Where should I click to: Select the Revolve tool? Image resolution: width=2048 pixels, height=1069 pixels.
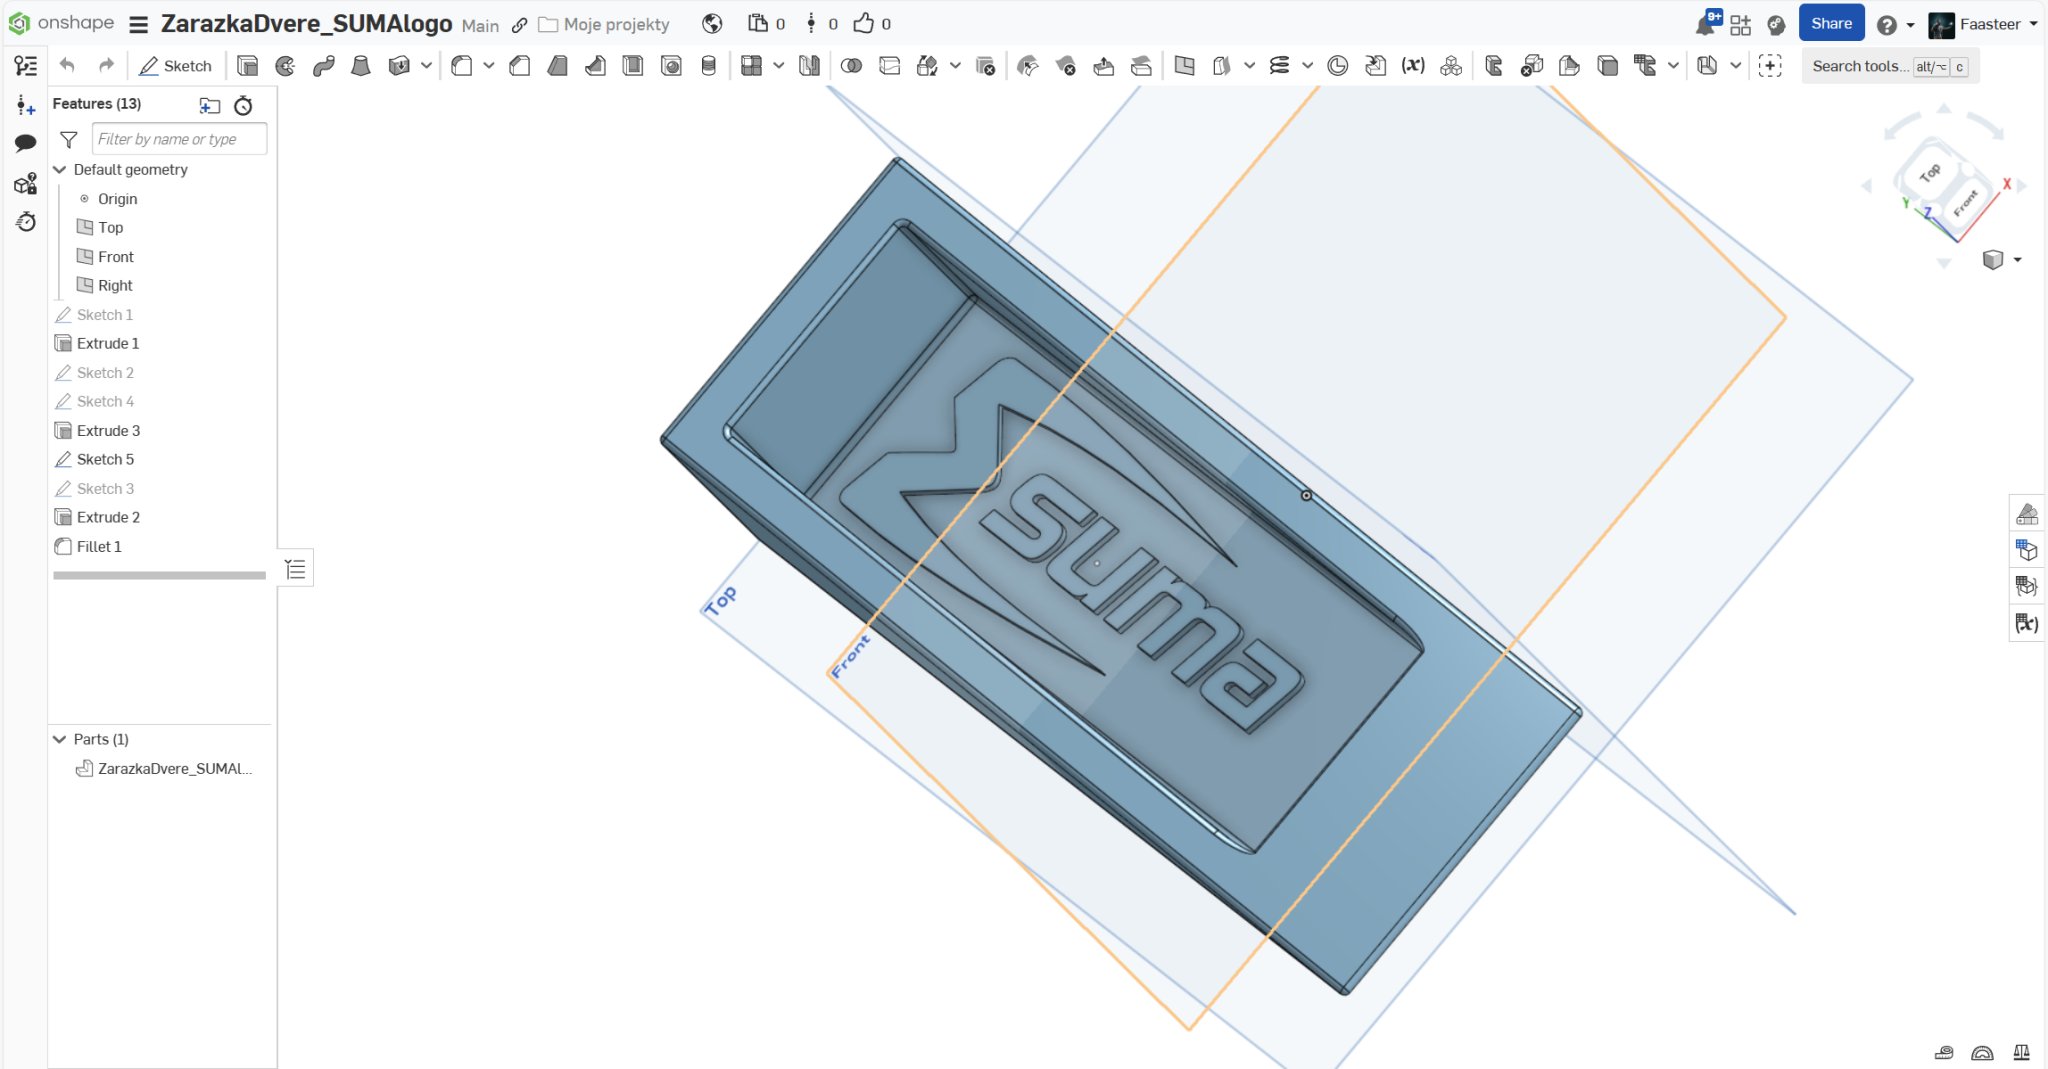point(285,66)
